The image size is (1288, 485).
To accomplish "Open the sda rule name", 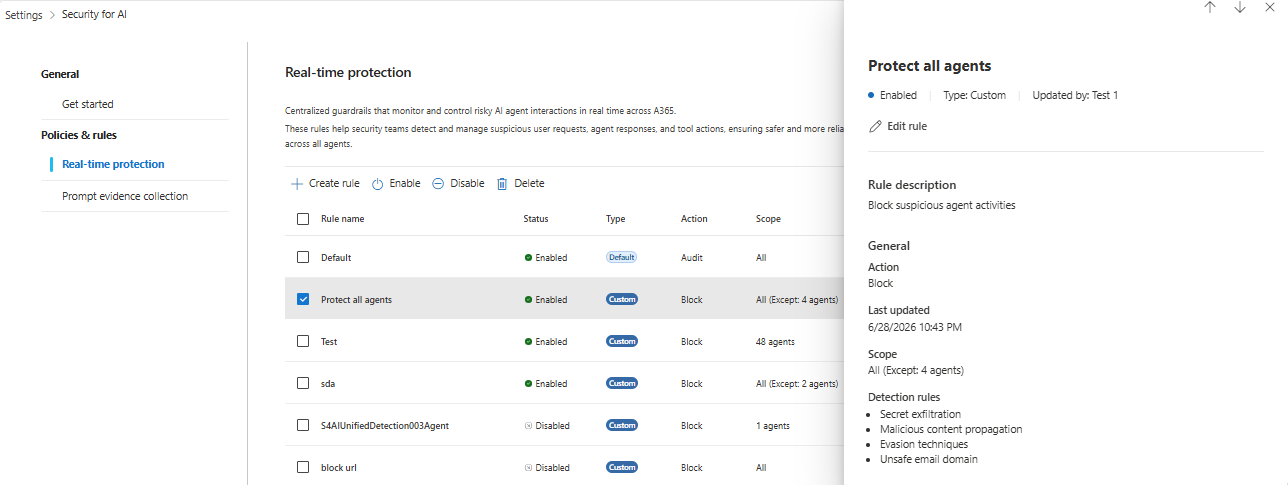I will coord(329,383).
